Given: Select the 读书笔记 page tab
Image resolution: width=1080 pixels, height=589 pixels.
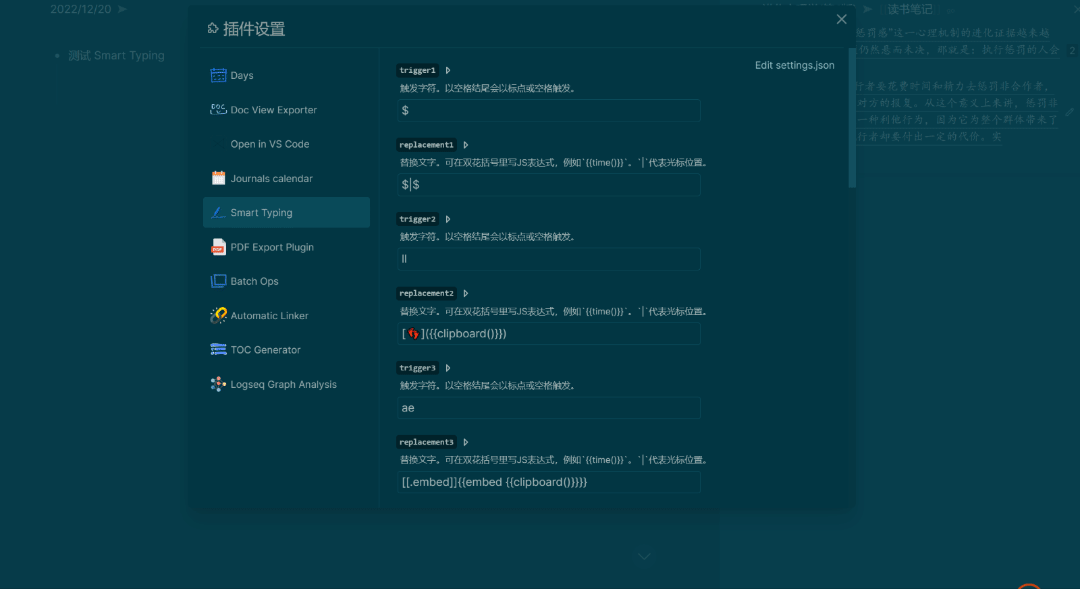Looking at the screenshot, I should (x=909, y=9).
